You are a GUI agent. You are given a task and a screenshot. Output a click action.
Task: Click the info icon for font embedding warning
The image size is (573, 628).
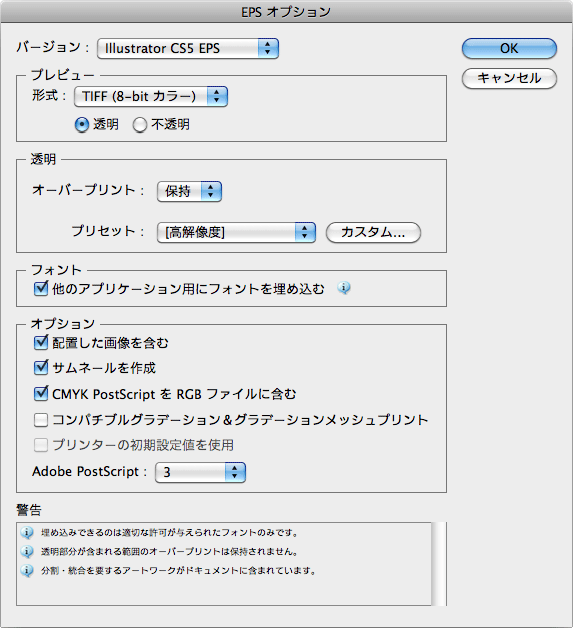(x=27, y=532)
